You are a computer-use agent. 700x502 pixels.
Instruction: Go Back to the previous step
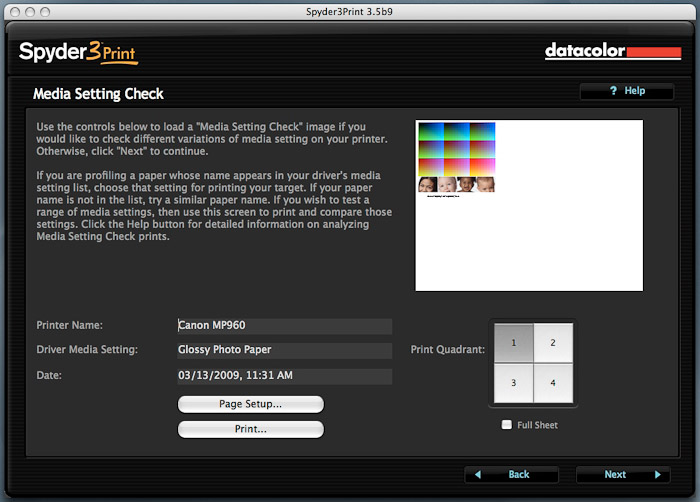click(x=512, y=474)
